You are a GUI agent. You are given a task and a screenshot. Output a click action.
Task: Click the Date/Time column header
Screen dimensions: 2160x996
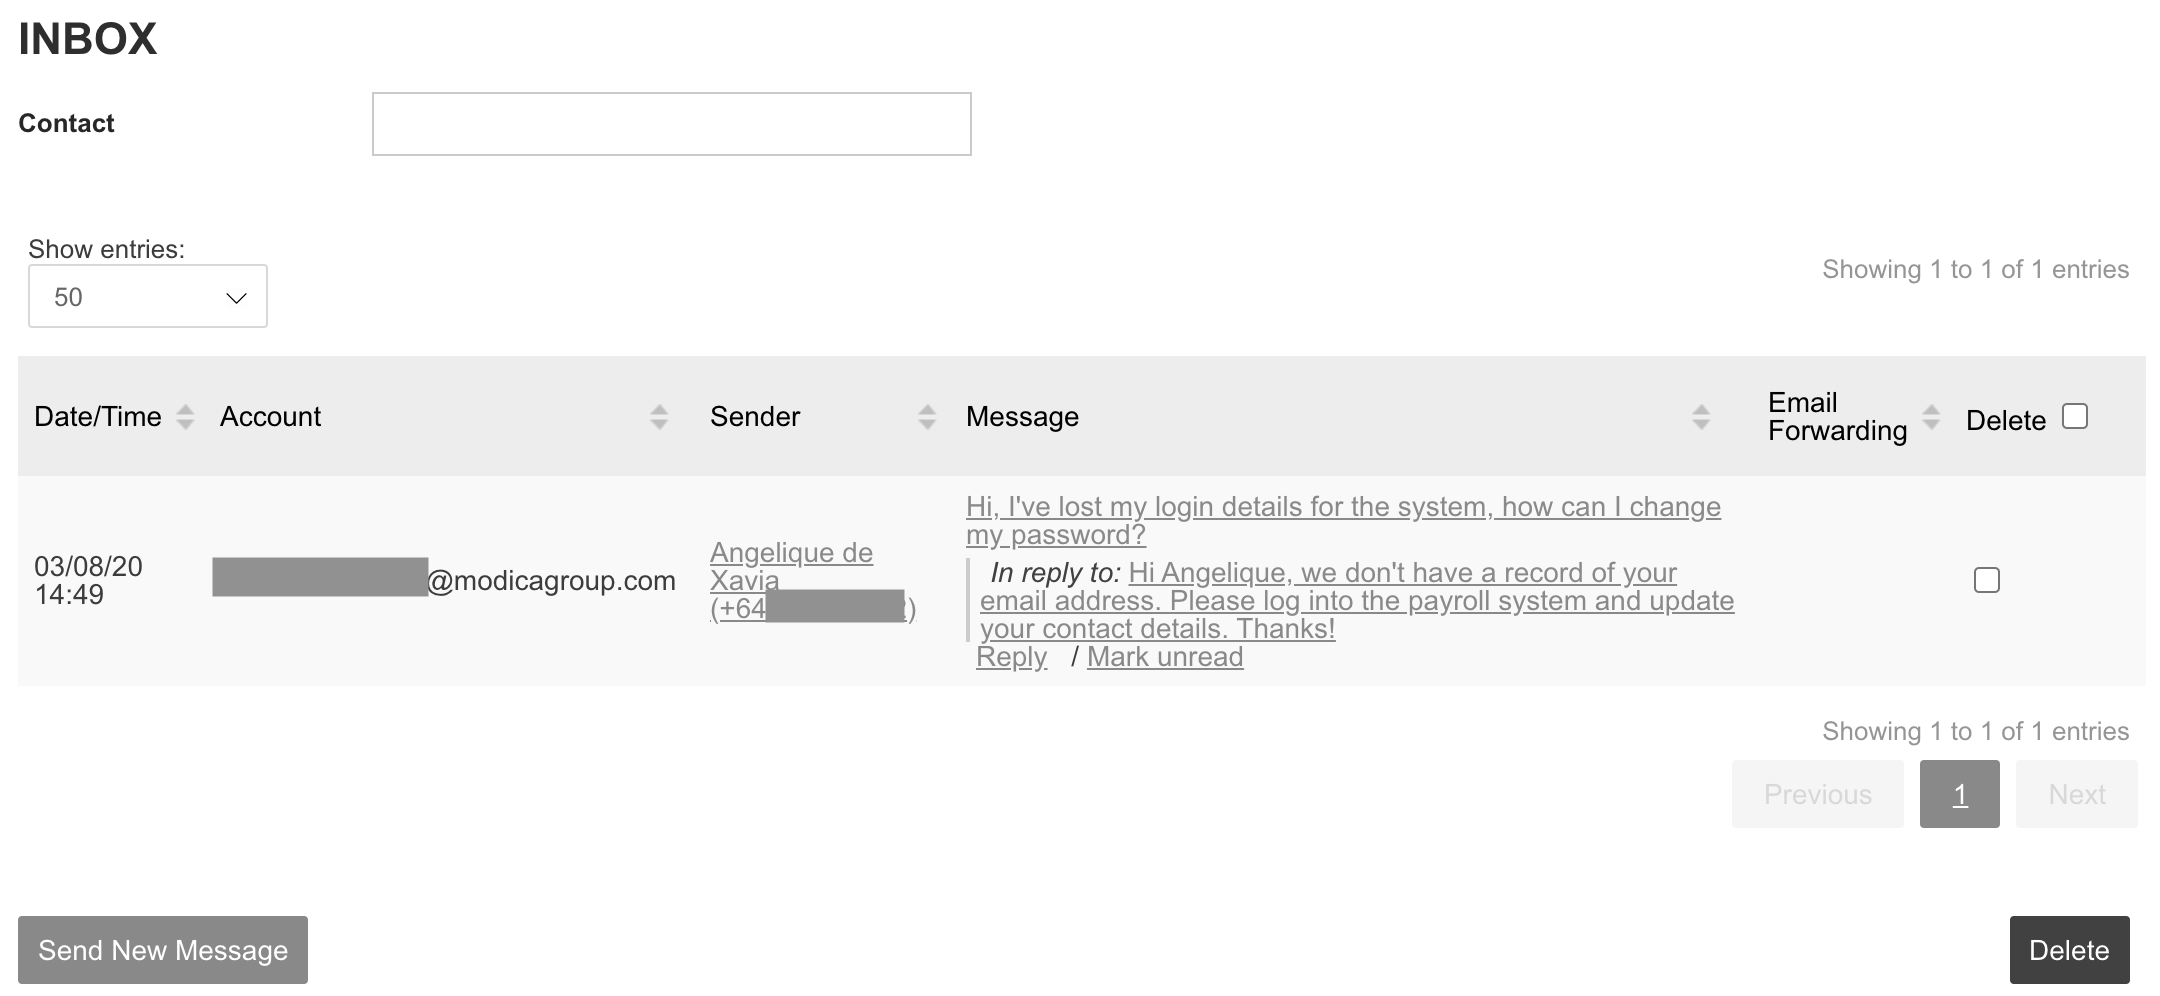[98, 417]
